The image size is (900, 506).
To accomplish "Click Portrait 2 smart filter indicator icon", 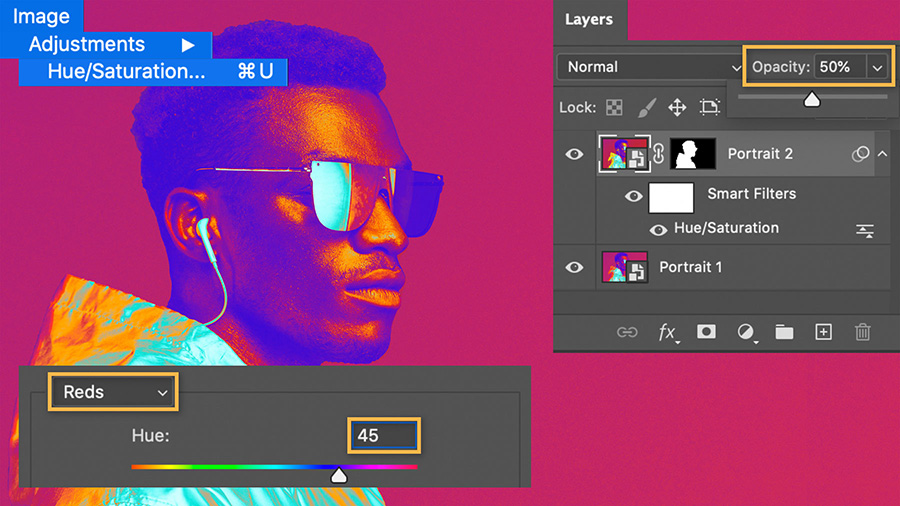I will [x=860, y=154].
